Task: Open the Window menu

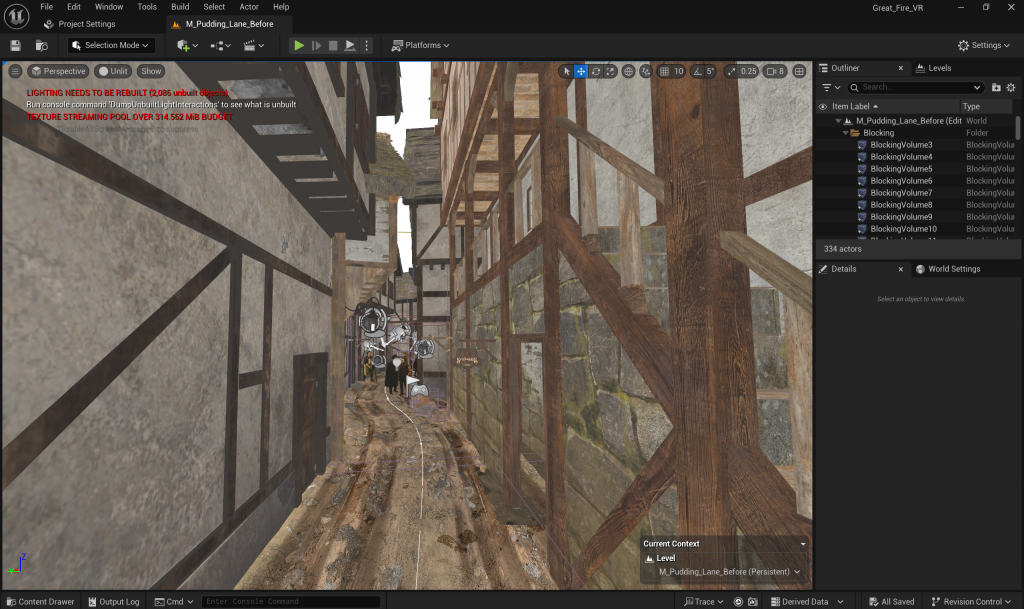Action: pos(109,7)
